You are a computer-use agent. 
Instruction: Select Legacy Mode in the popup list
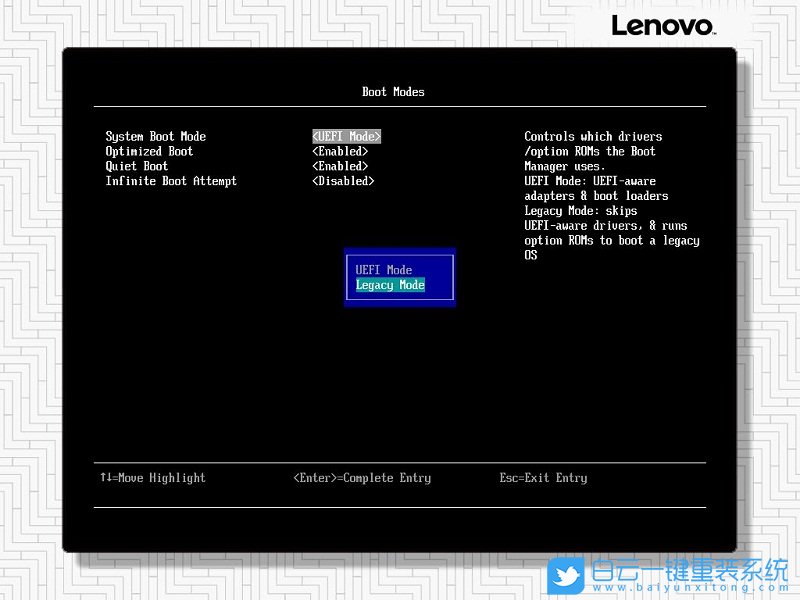tap(390, 285)
